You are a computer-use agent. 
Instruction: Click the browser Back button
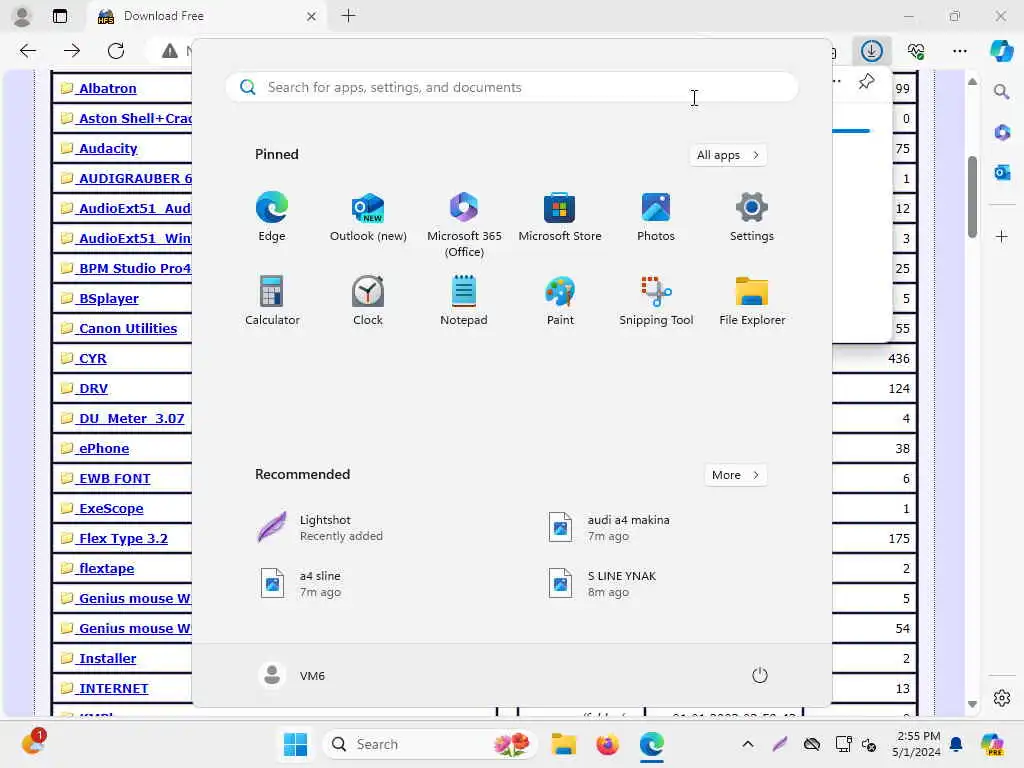28,50
